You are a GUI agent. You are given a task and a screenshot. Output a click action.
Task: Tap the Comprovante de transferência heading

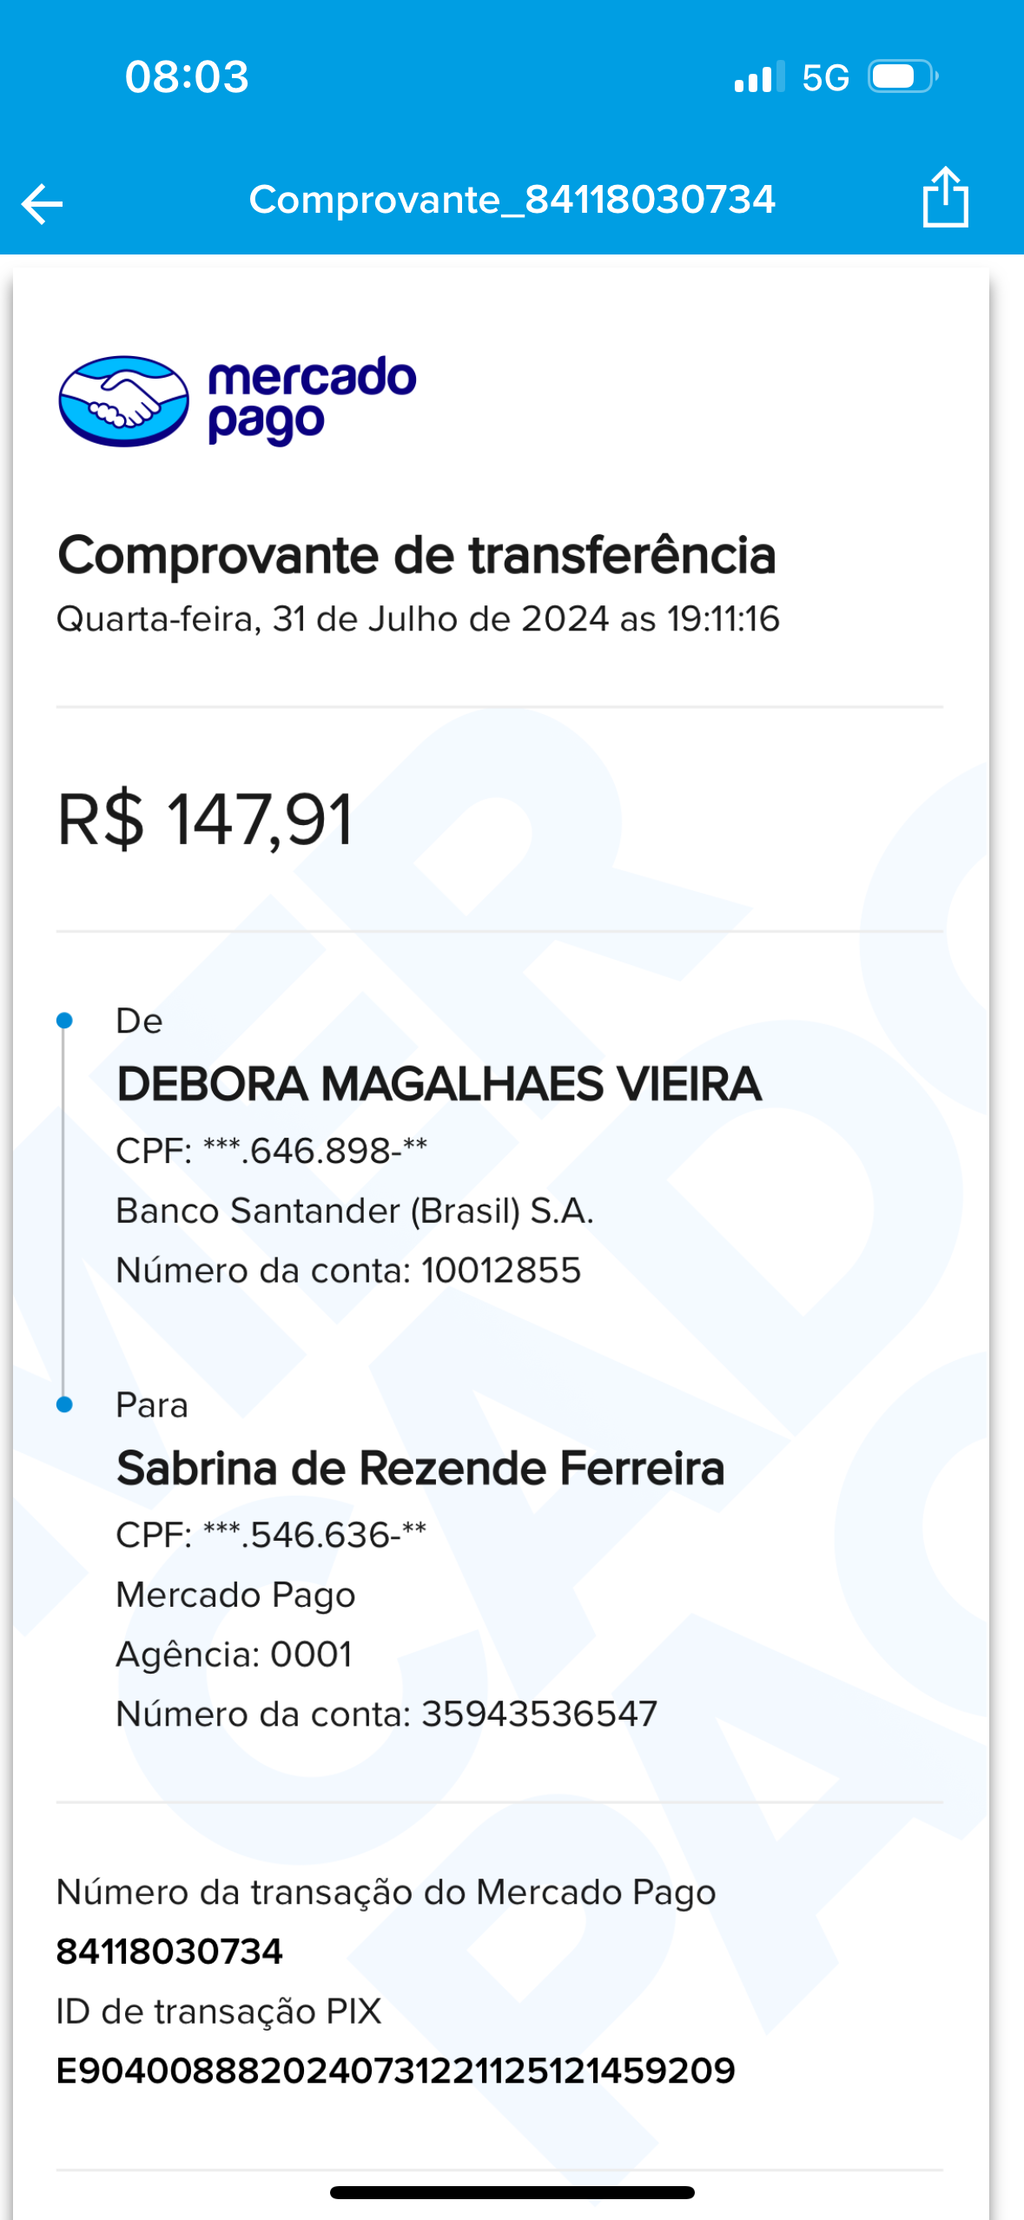(x=417, y=556)
